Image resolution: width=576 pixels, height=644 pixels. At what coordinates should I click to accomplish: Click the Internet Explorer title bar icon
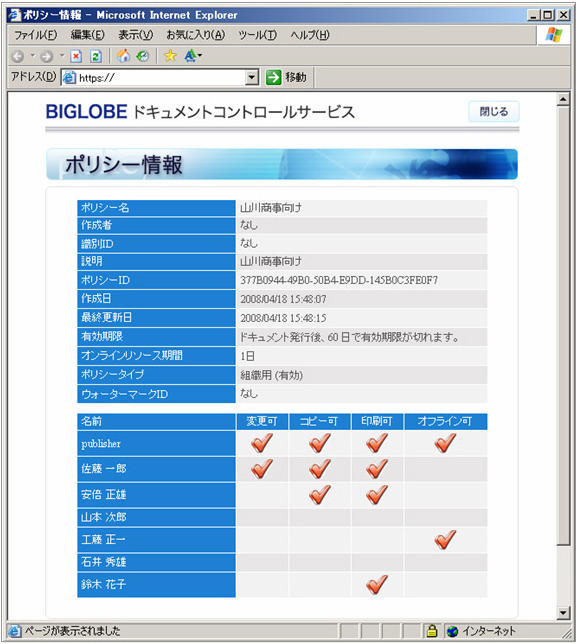tap(15, 15)
